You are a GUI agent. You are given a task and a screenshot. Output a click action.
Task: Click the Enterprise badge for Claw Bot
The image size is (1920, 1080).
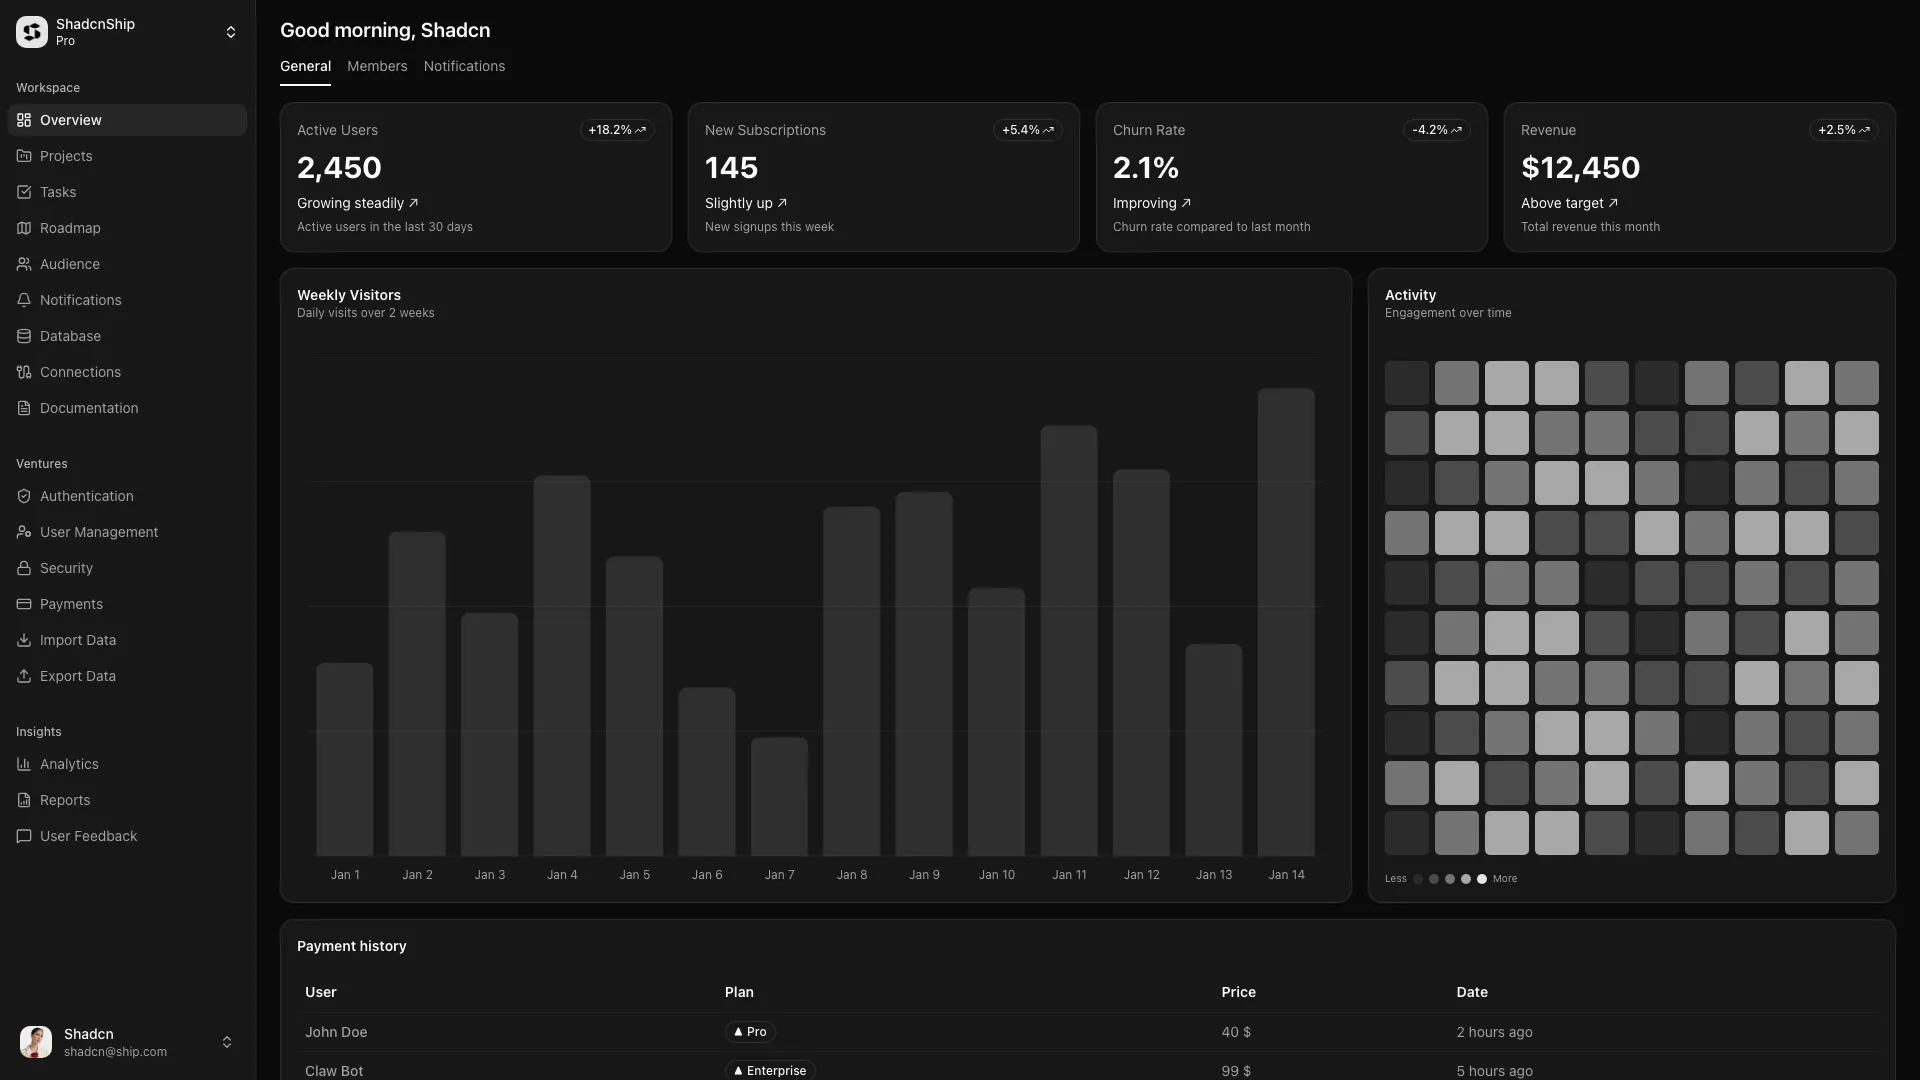pyautogui.click(x=769, y=1070)
